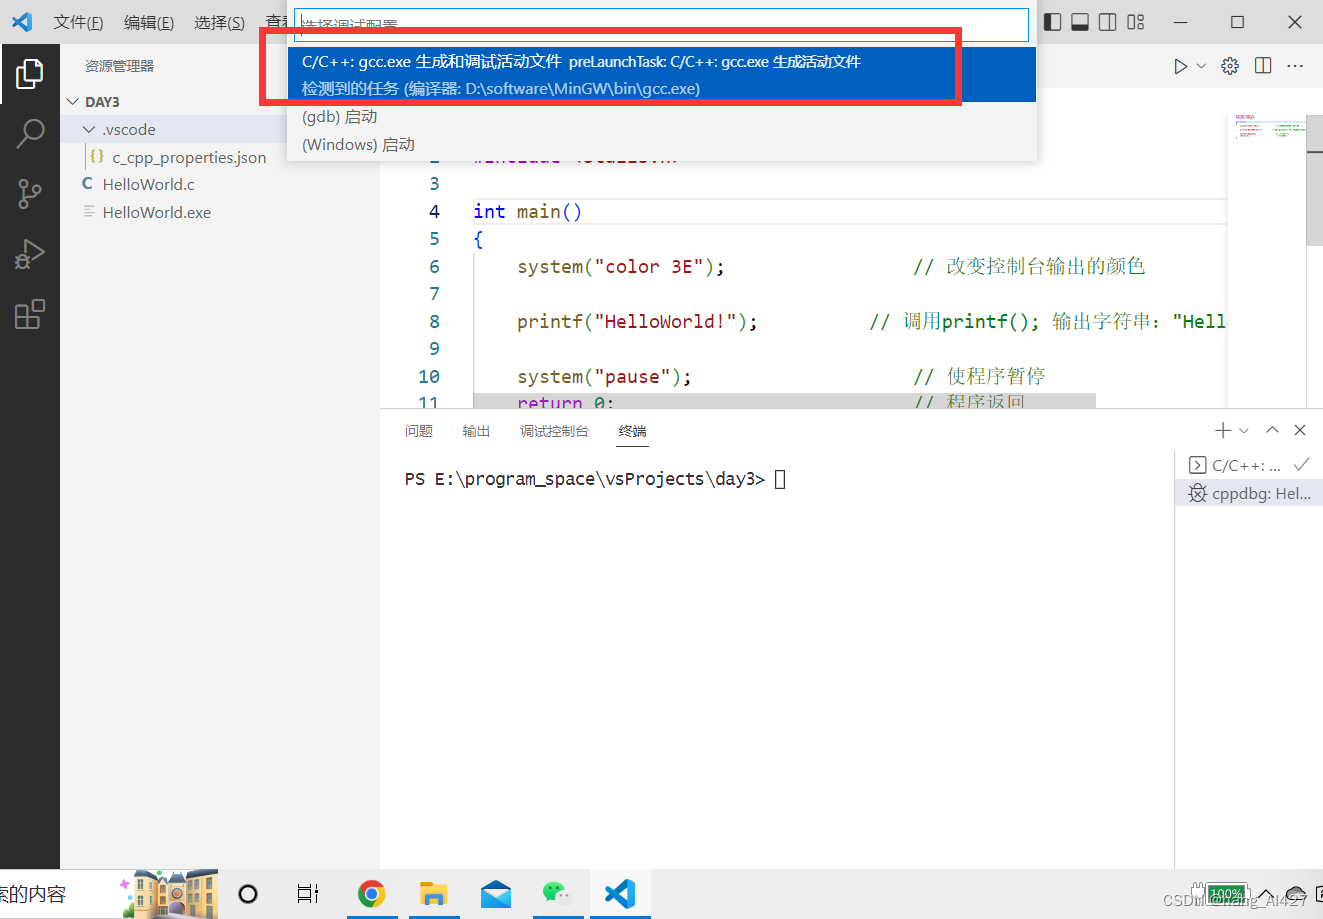Select the C/C++ task terminal entry
The width and height of the screenshot is (1323, 919).
point(1248,465)
